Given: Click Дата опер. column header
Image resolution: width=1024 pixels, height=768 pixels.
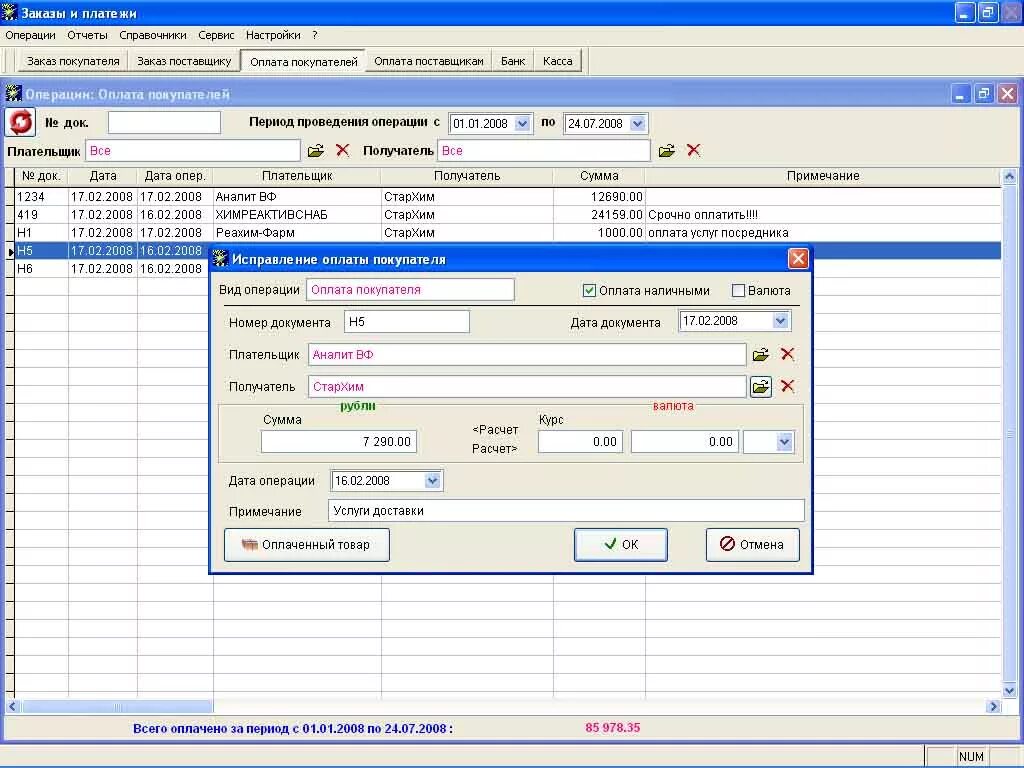Looking at the screenshot, I should (x=175, y=176).
